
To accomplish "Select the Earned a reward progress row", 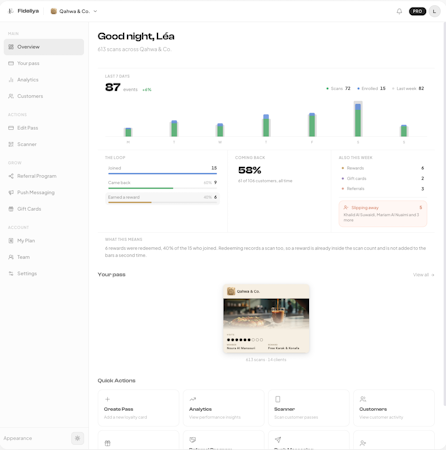I will [x=162, y=198].
